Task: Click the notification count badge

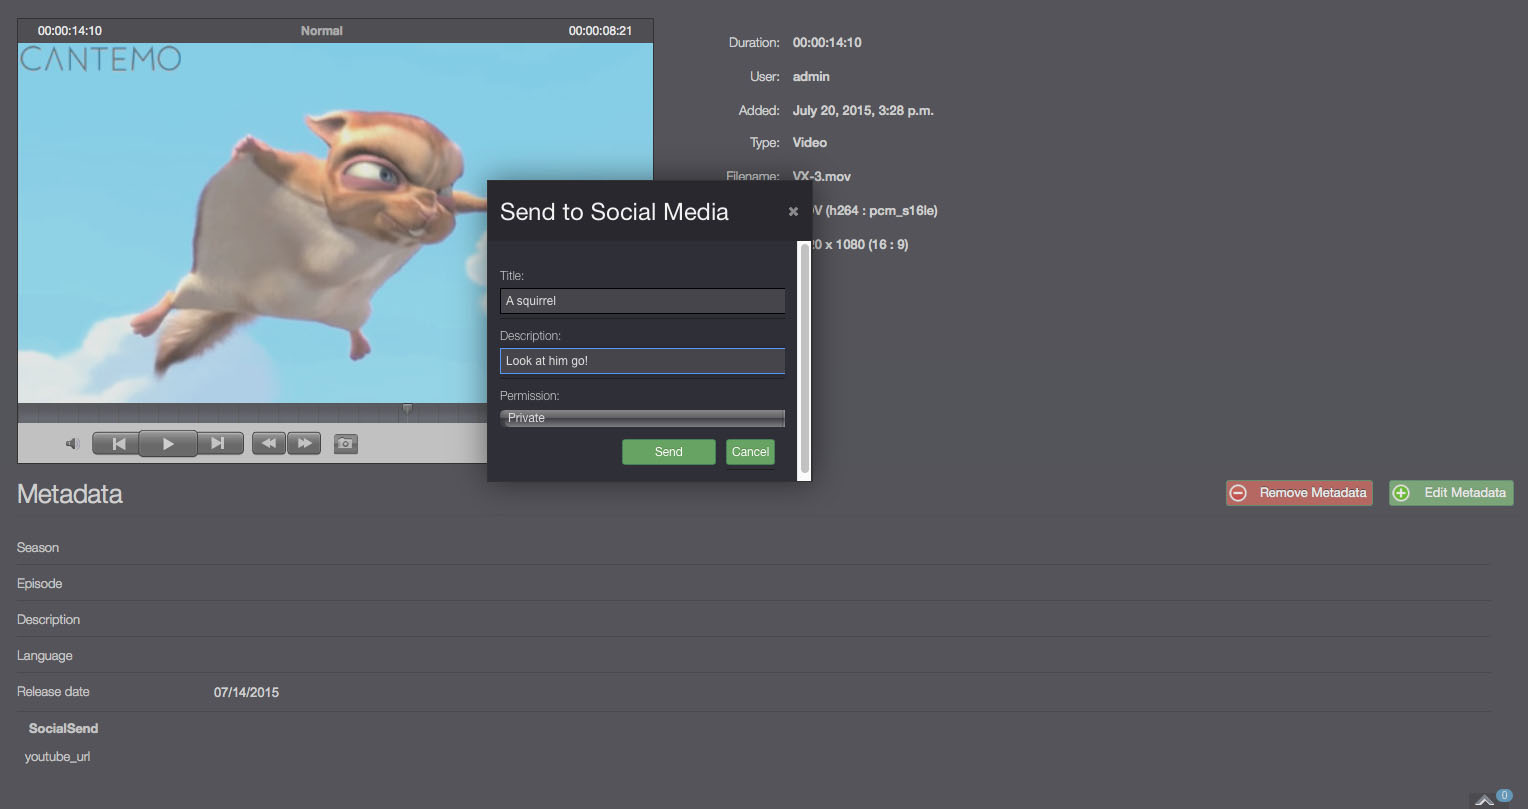Action: pos(1505,795)
